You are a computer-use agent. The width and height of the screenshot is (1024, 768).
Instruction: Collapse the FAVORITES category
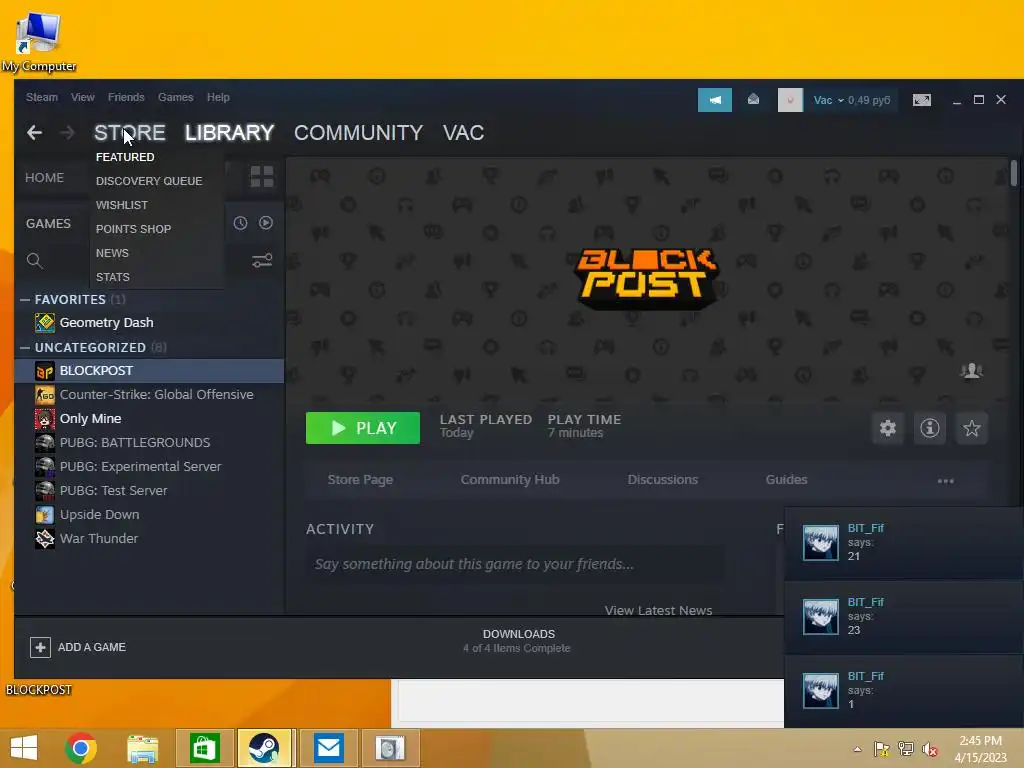pyautogui.click(x=25, y=300)
